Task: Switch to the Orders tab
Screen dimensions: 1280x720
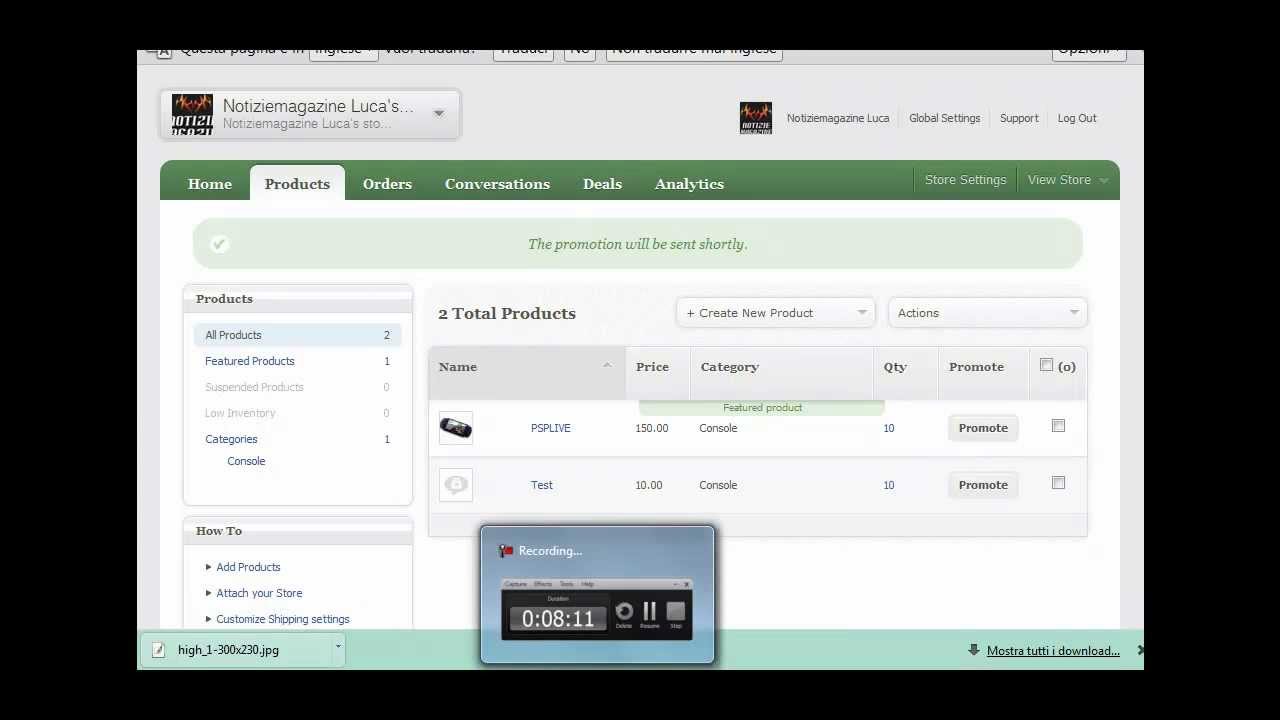Action: [x=387, y=184]
